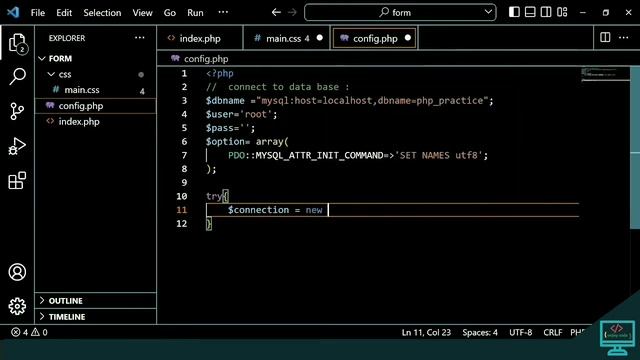Open main.css in the explorer
This screenshot has height=360, width=640.
click(x=96, y=90)
